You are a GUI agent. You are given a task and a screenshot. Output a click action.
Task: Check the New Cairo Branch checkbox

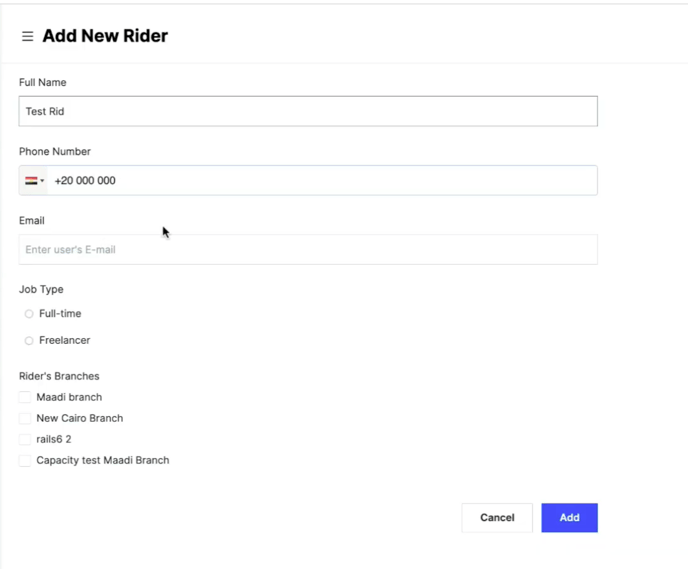pyautogui.click(x=25, y=418)
